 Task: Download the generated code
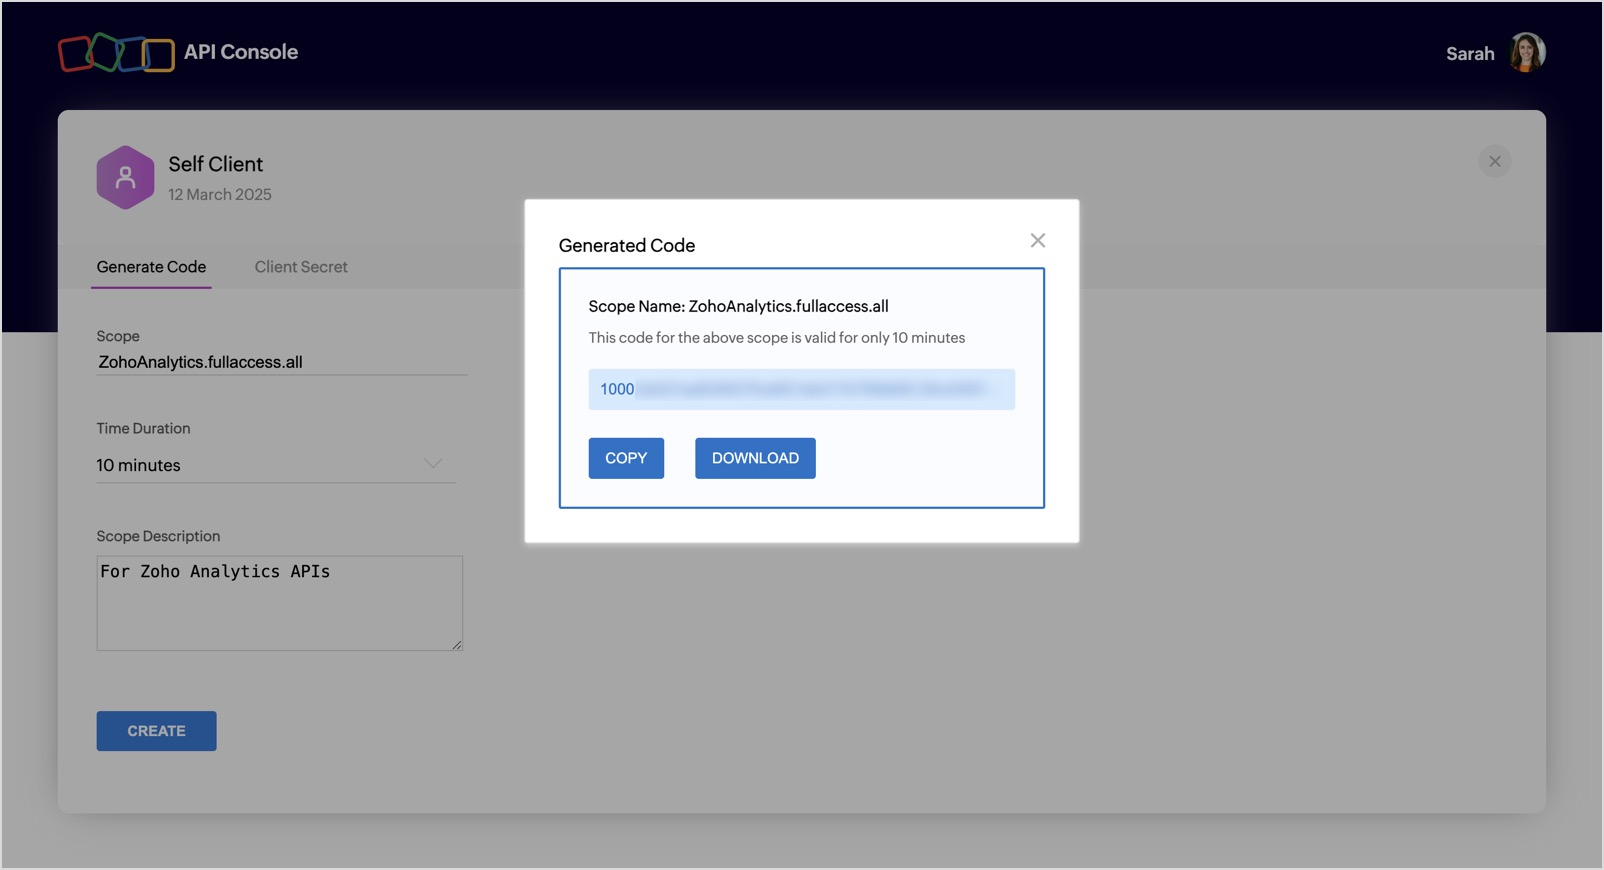(755, 458)
